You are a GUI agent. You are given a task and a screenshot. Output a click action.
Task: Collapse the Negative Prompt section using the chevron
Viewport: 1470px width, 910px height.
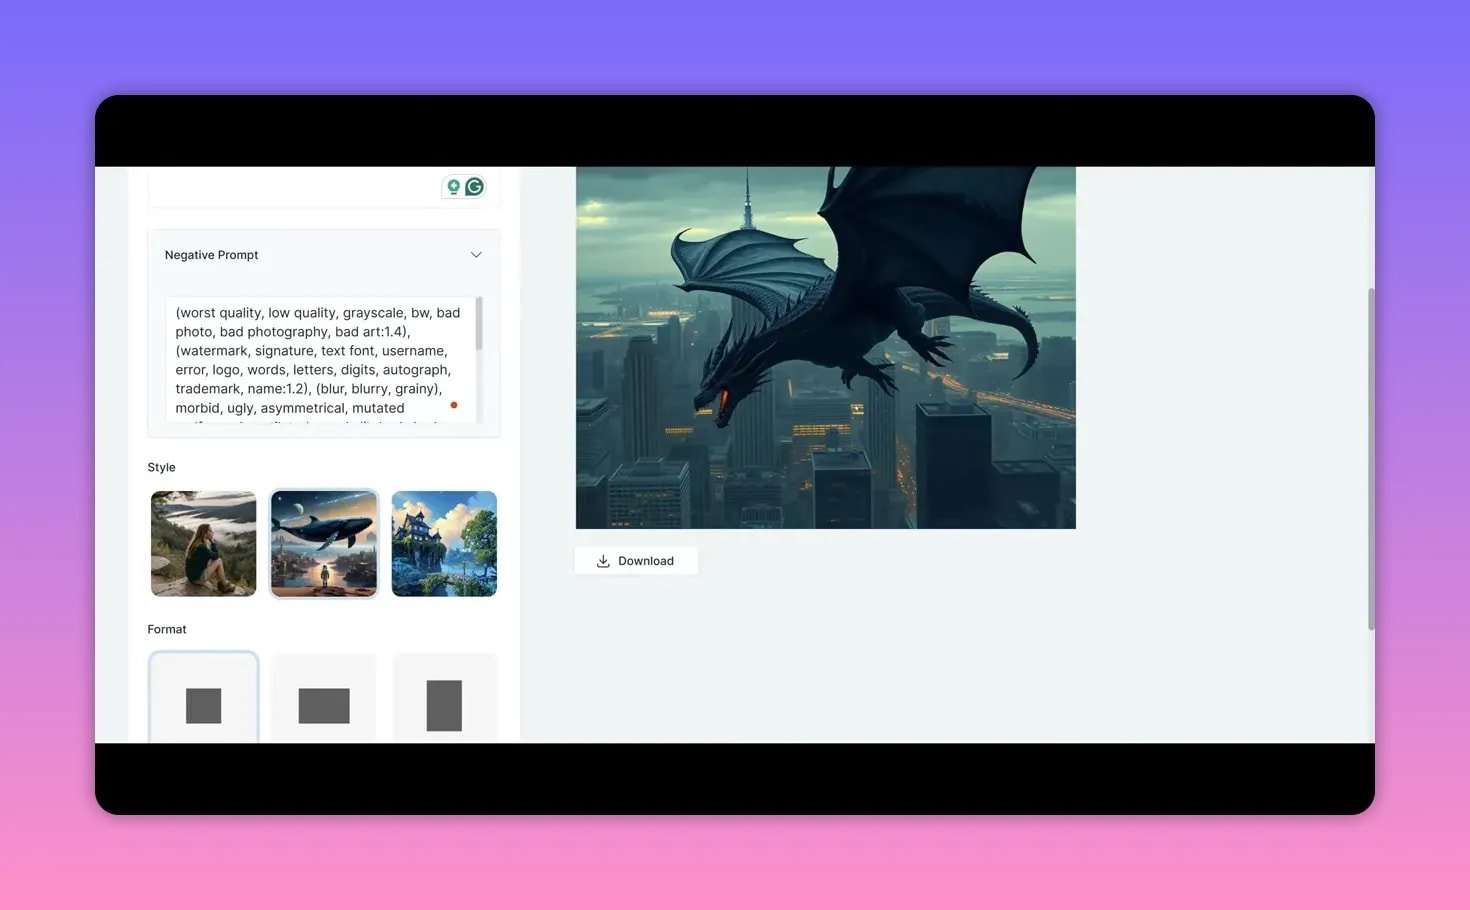476,255
